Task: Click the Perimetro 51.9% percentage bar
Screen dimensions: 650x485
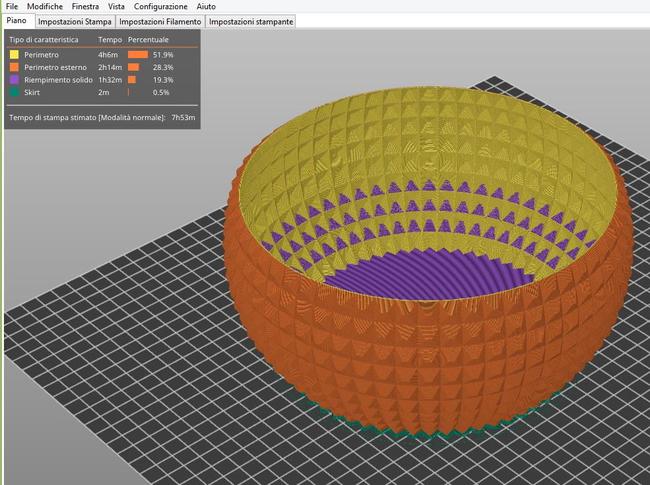Action: coord(138,54)
